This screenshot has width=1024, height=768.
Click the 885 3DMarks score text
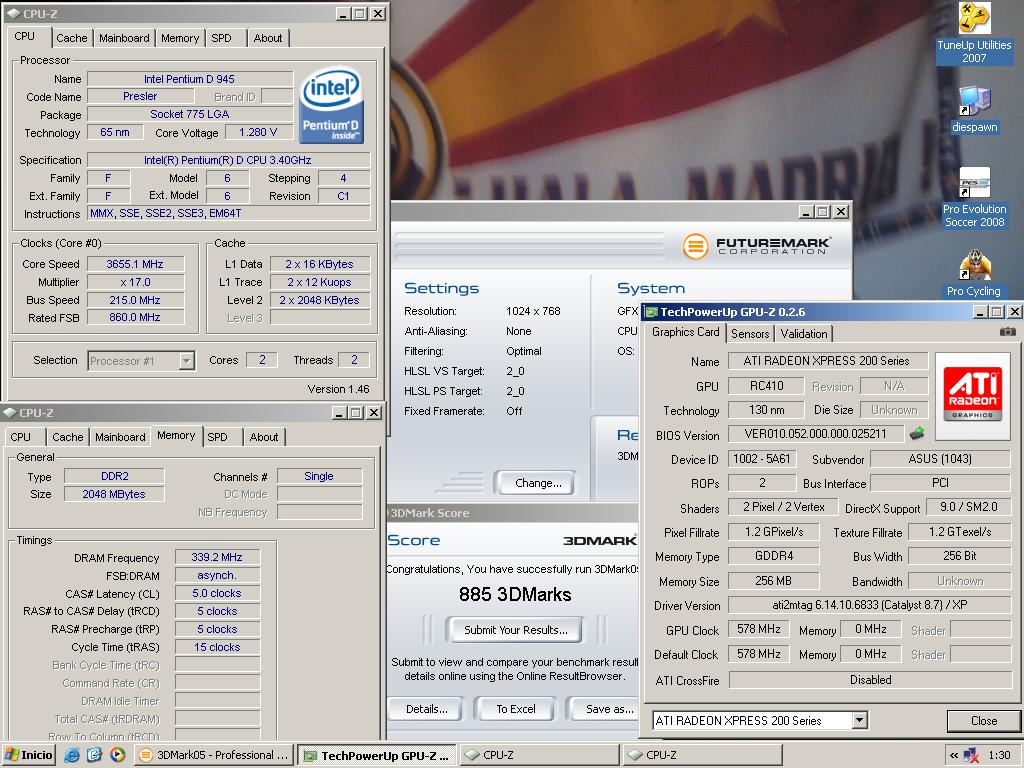515,594
